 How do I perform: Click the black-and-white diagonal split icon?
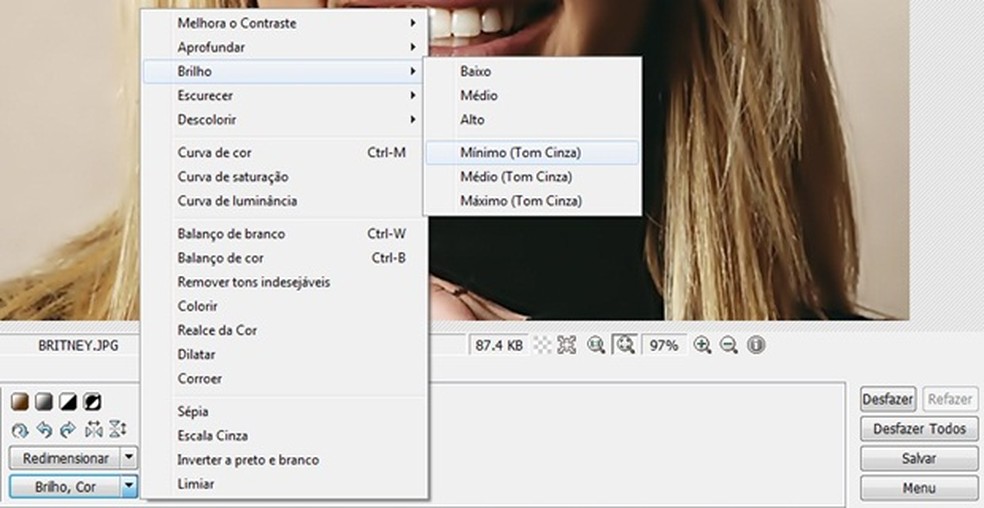pos(68,402)
